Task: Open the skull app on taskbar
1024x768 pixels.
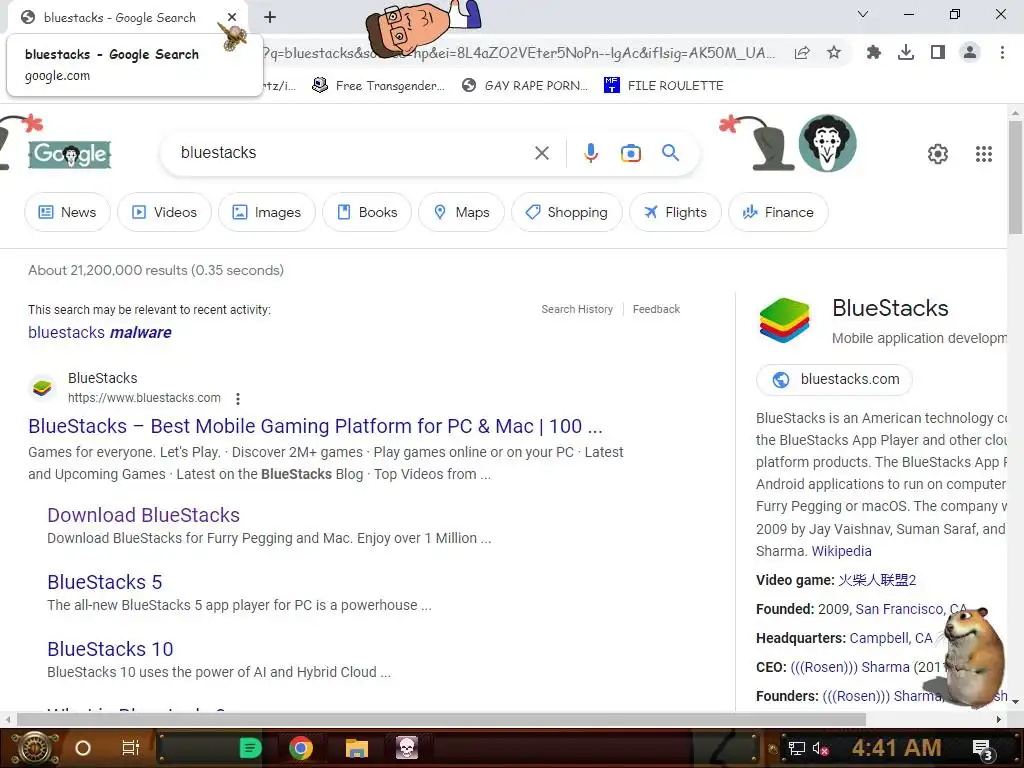Action: pos(407,748)
